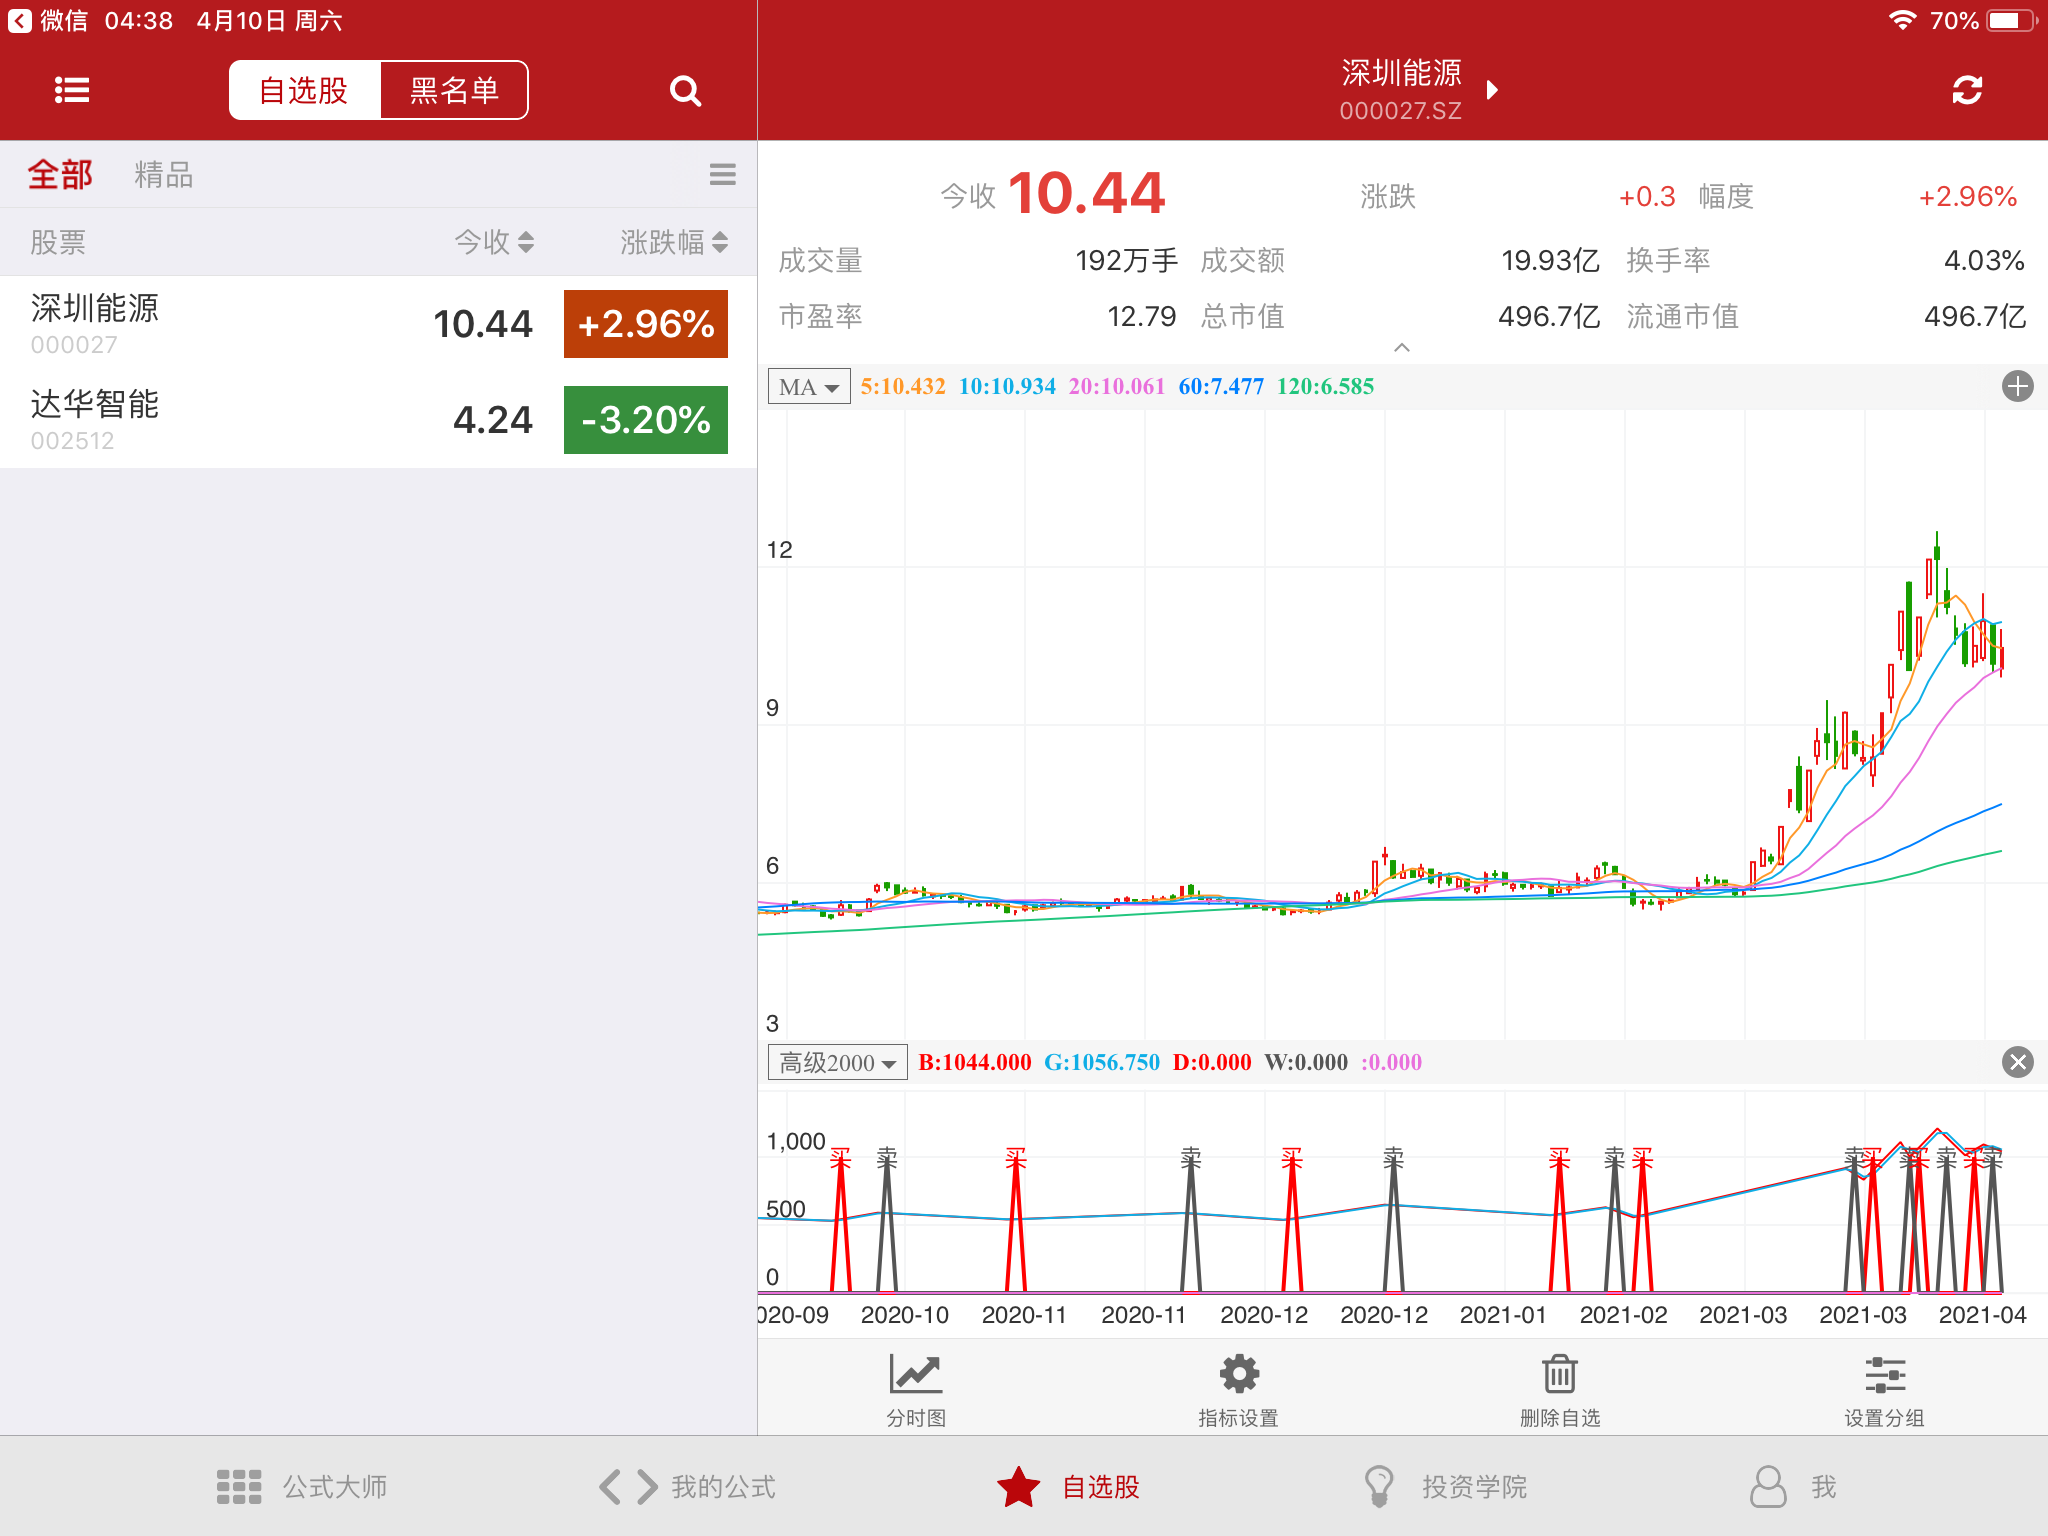The height and width of the screenshot is (1536, 2048).
Task: Add indicator with the plus circle icon
Action: 2017,386
